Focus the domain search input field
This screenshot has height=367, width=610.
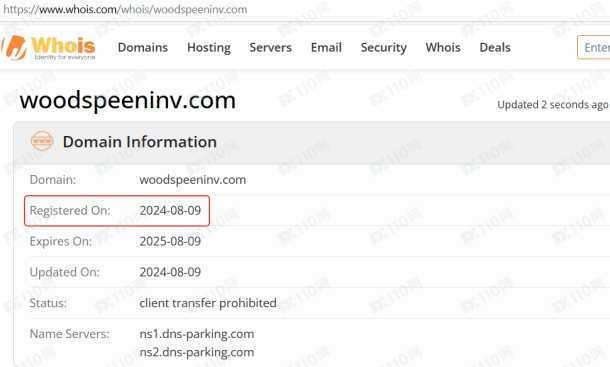click(x=594, y=47)
